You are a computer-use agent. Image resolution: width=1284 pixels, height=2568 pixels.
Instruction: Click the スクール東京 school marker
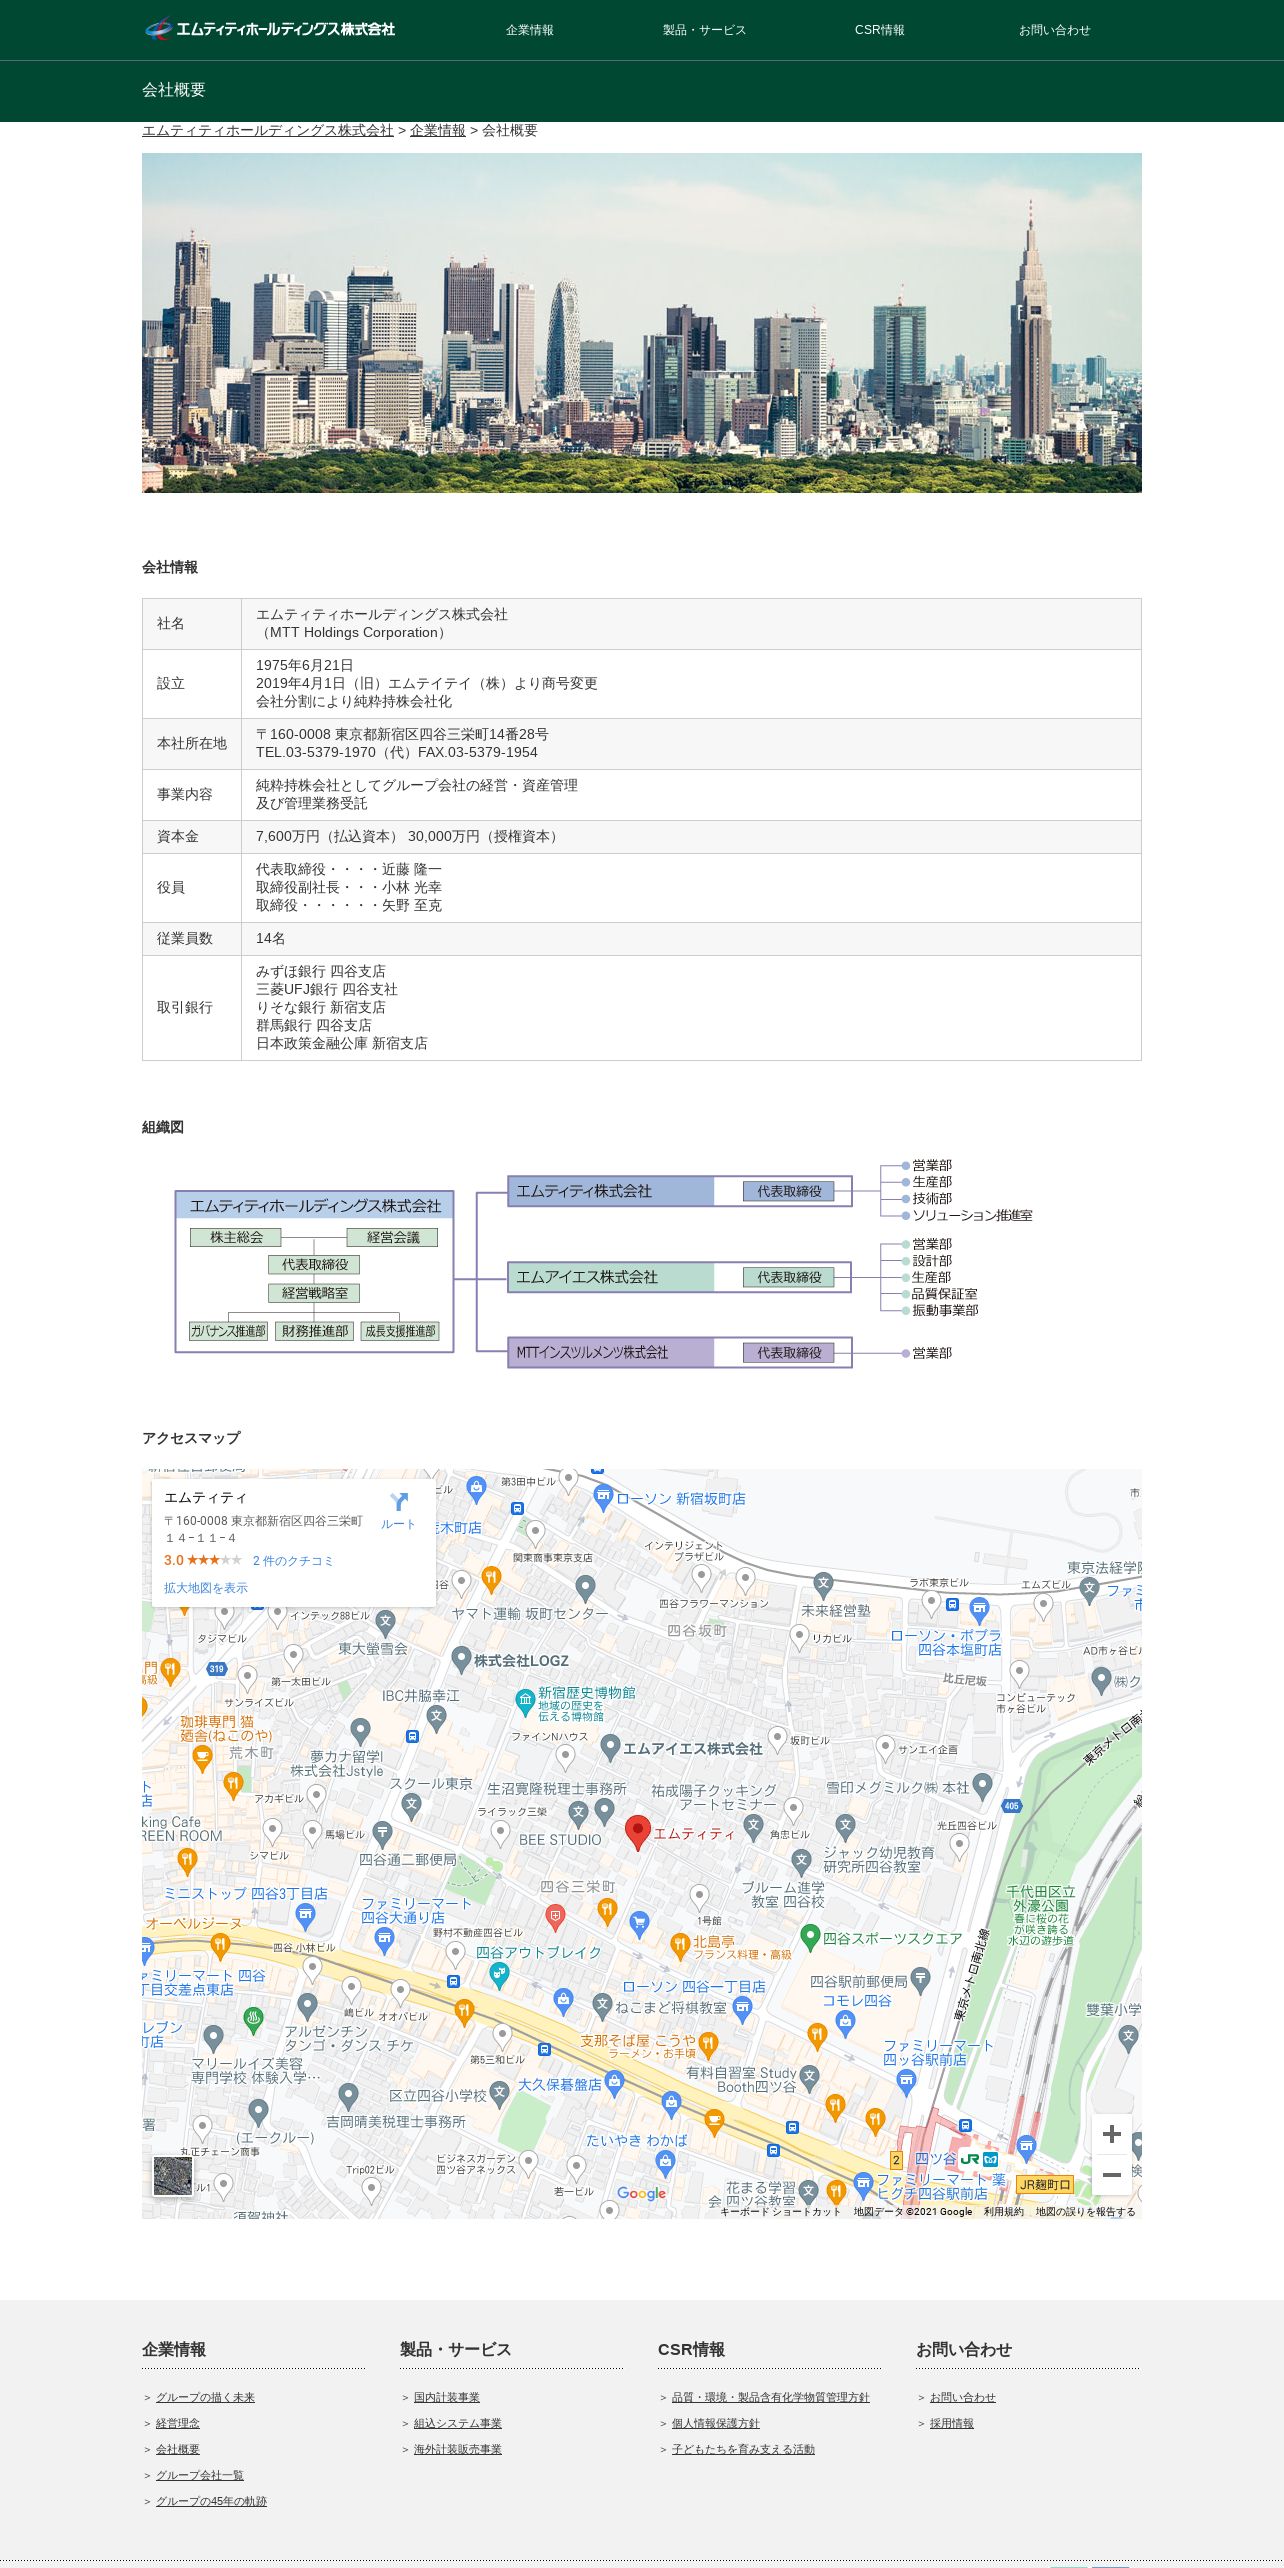coord(411,1805)
